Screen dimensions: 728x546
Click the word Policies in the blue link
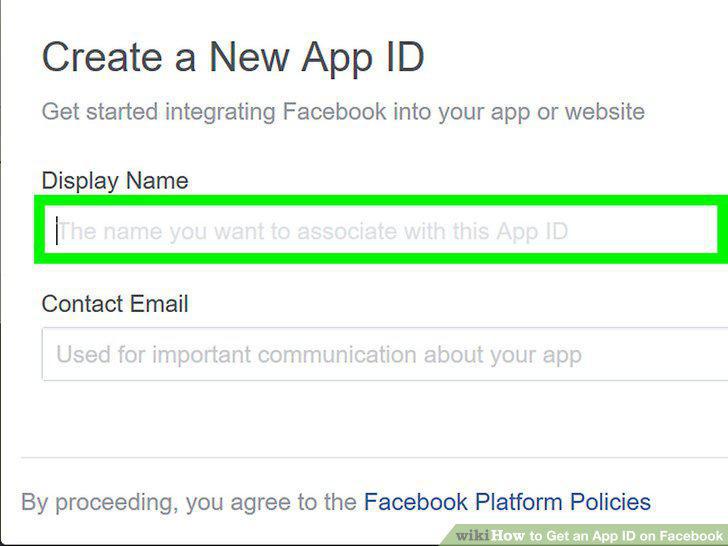pyautogui.click(x=610, y=502)
